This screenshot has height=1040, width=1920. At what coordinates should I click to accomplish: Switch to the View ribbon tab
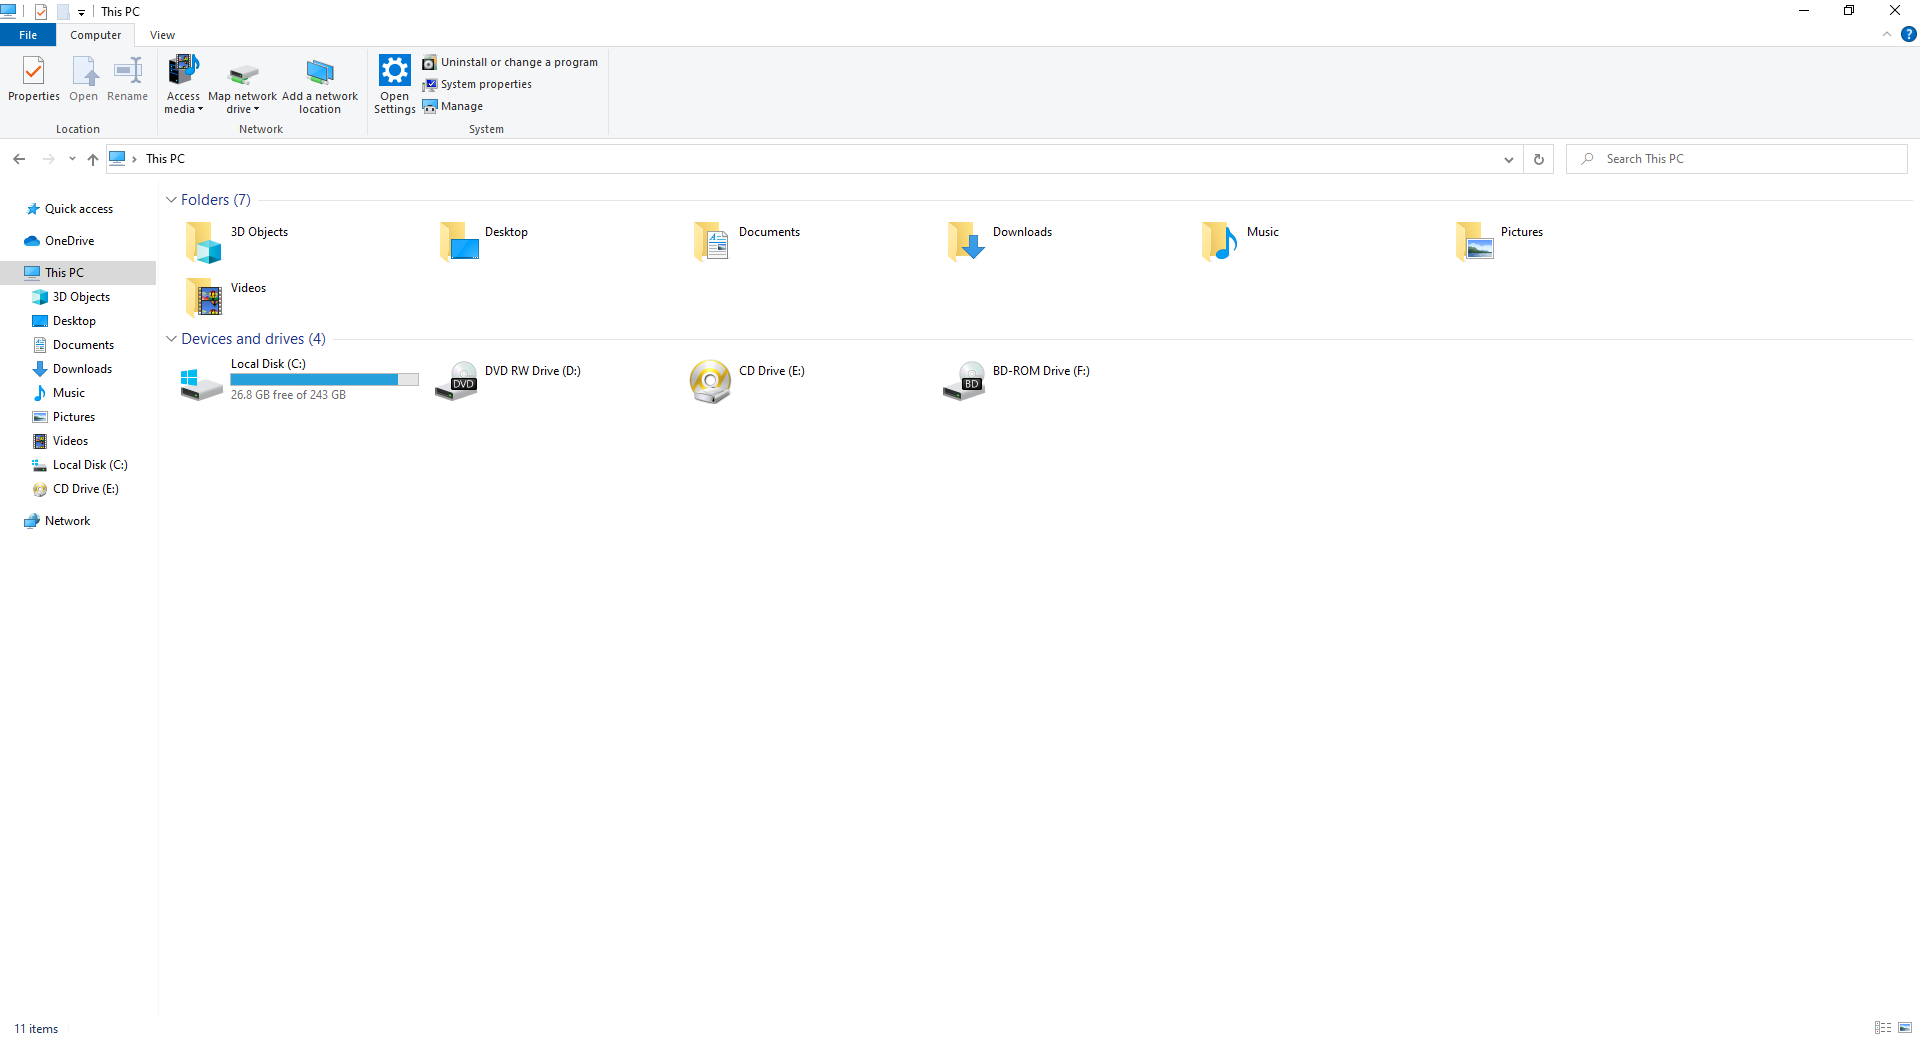[x=162, y=35]
